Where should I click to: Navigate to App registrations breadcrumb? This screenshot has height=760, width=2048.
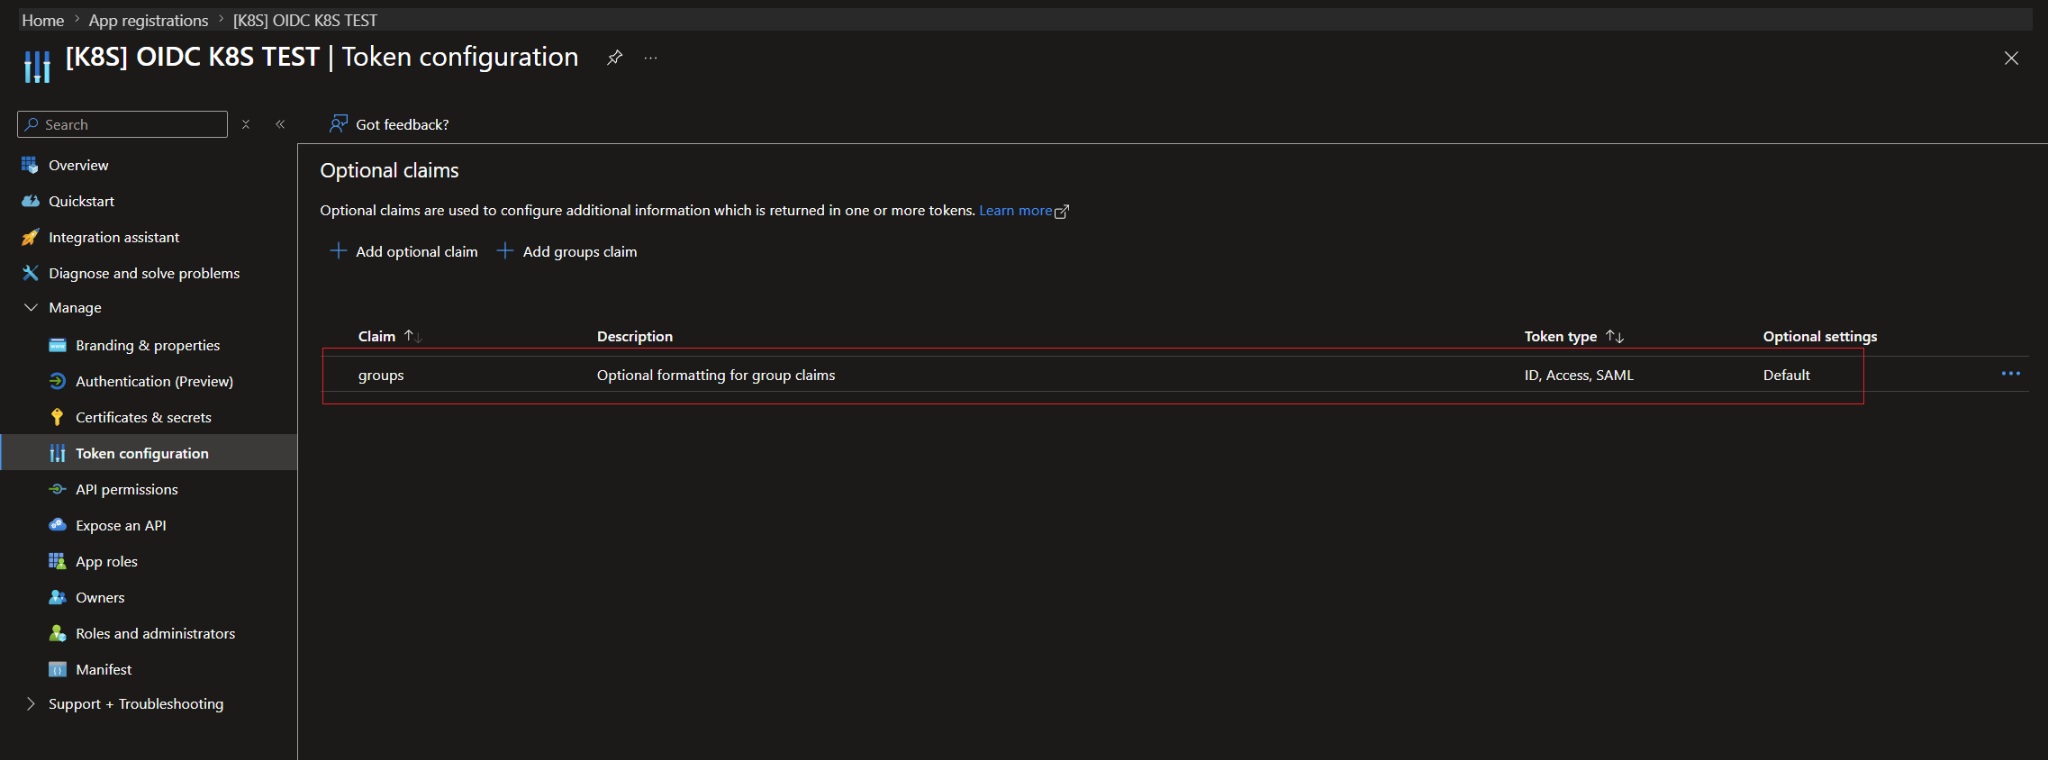tap(148, 20)
